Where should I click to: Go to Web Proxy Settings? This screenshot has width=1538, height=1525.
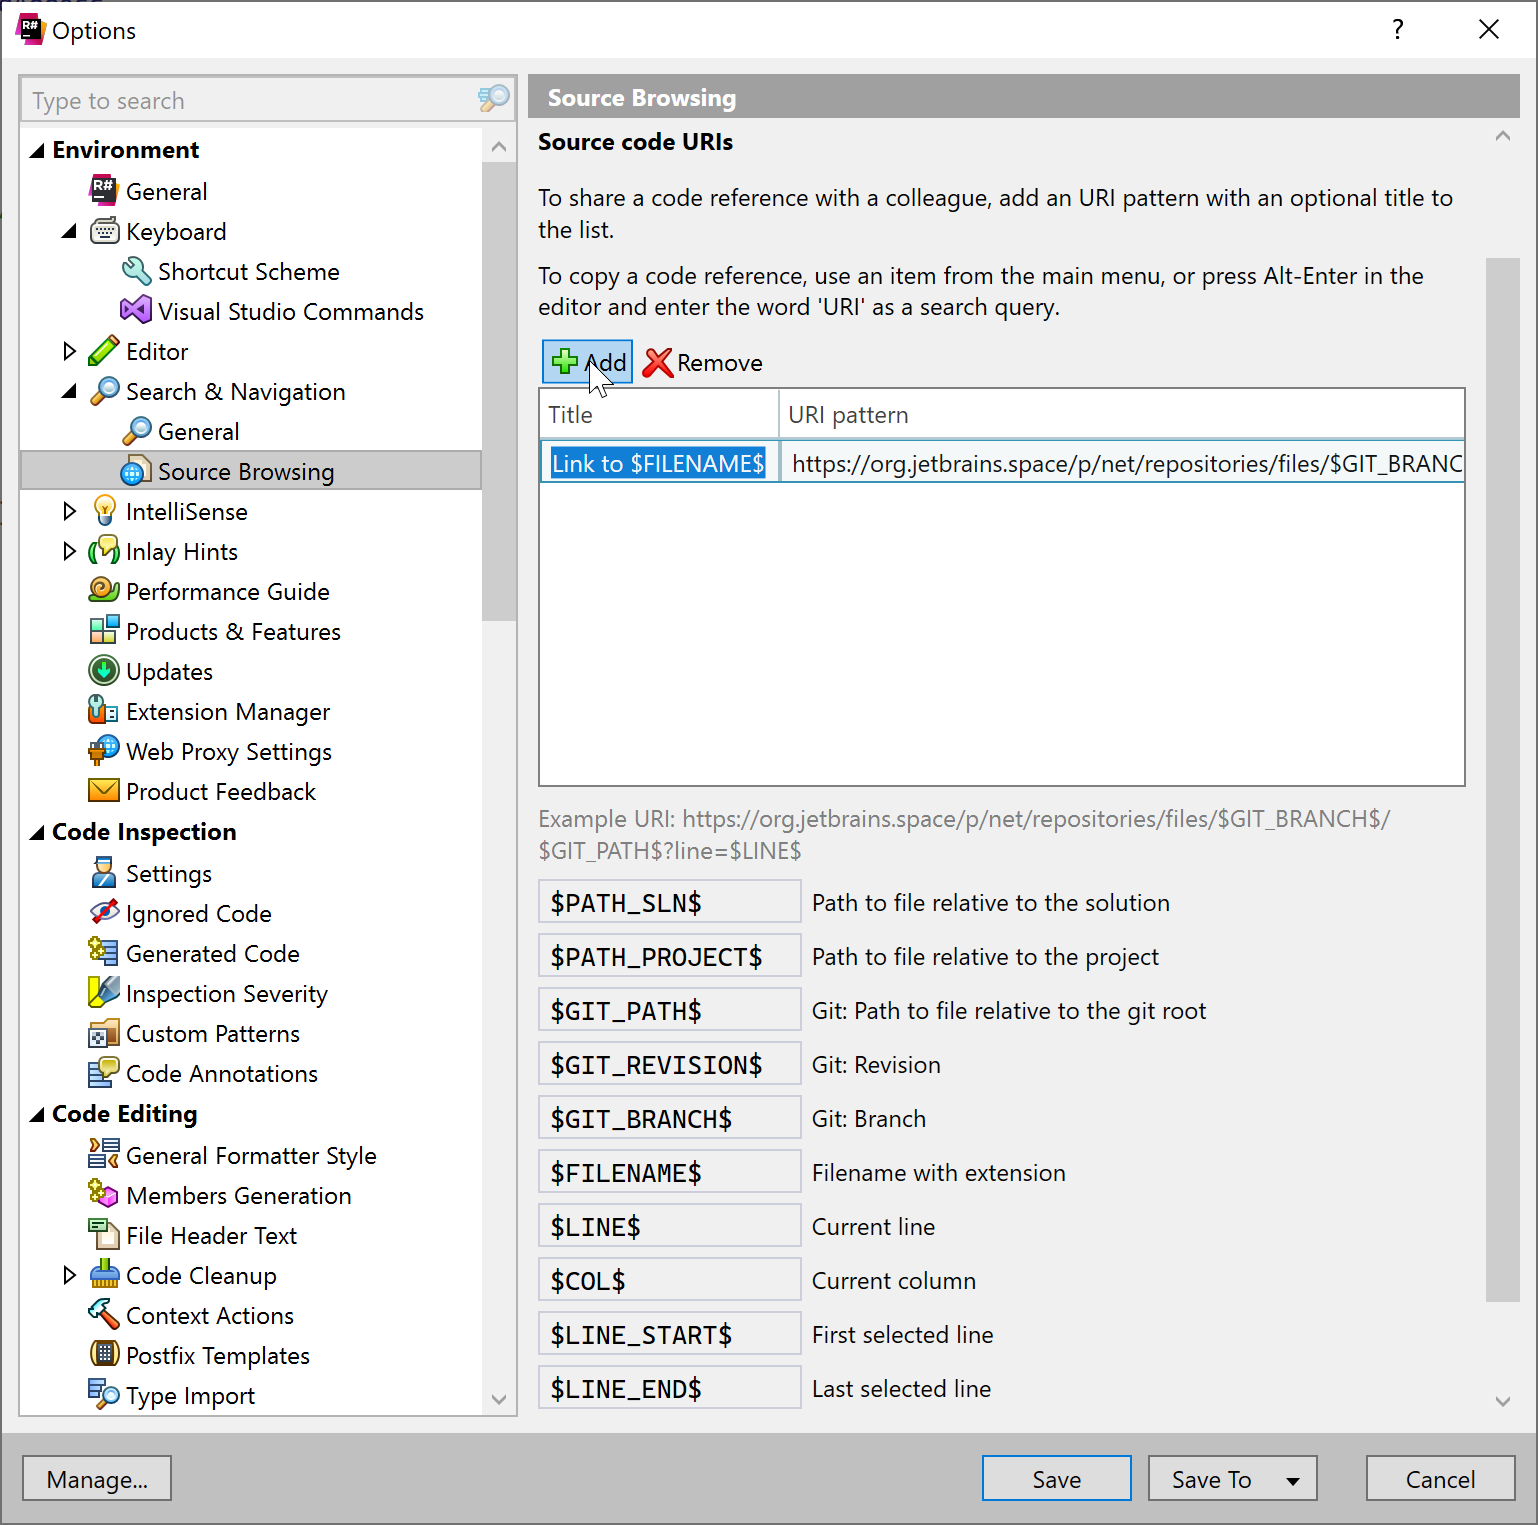coord(228,752)
